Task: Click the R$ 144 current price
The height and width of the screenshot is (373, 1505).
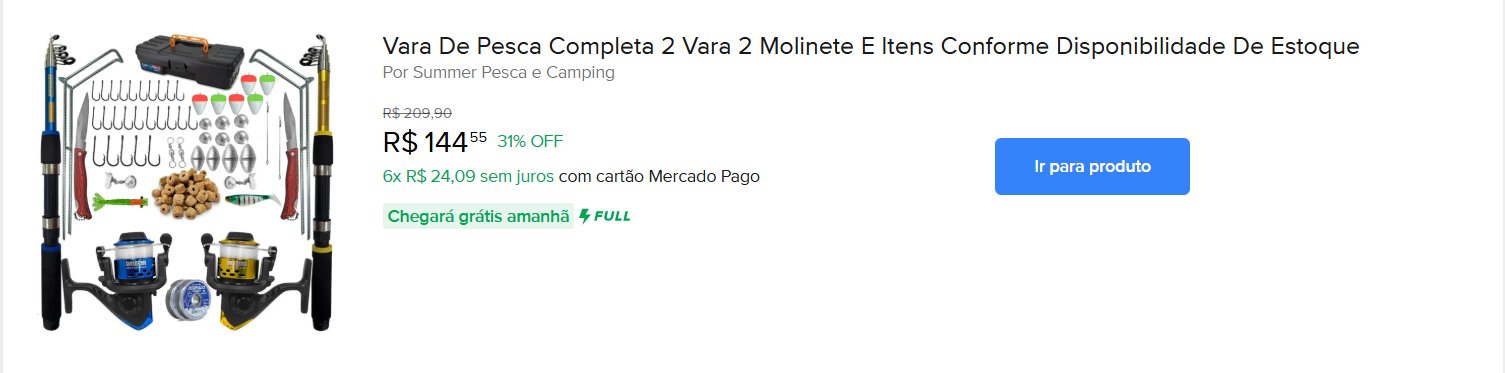Action: click(435, 142)
